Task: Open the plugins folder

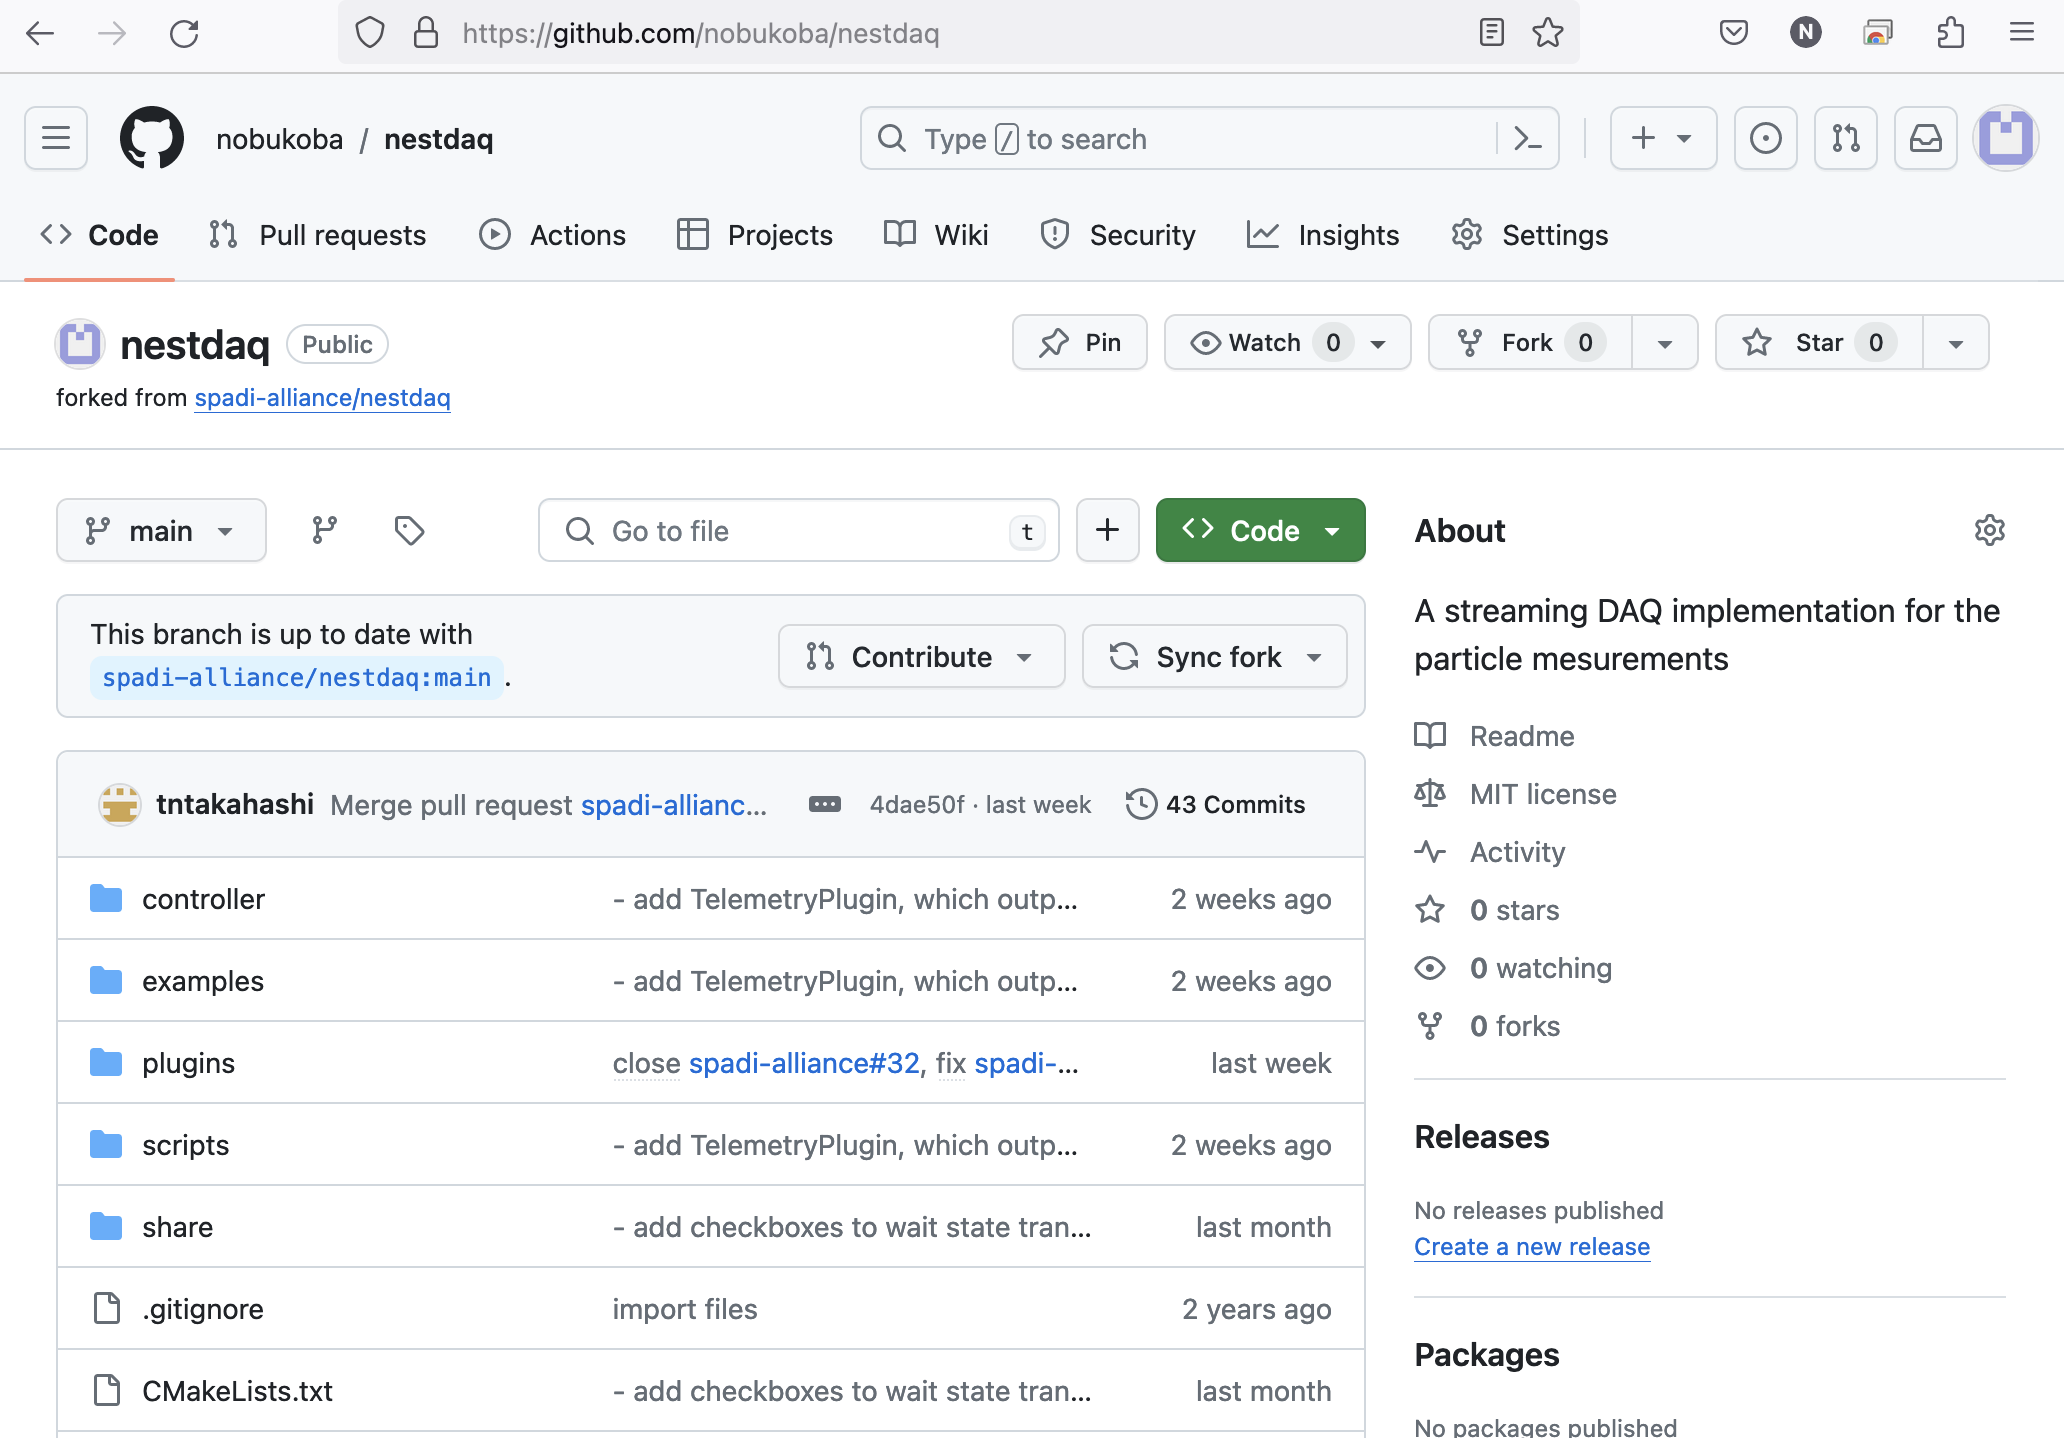Action: [188, 1063]
